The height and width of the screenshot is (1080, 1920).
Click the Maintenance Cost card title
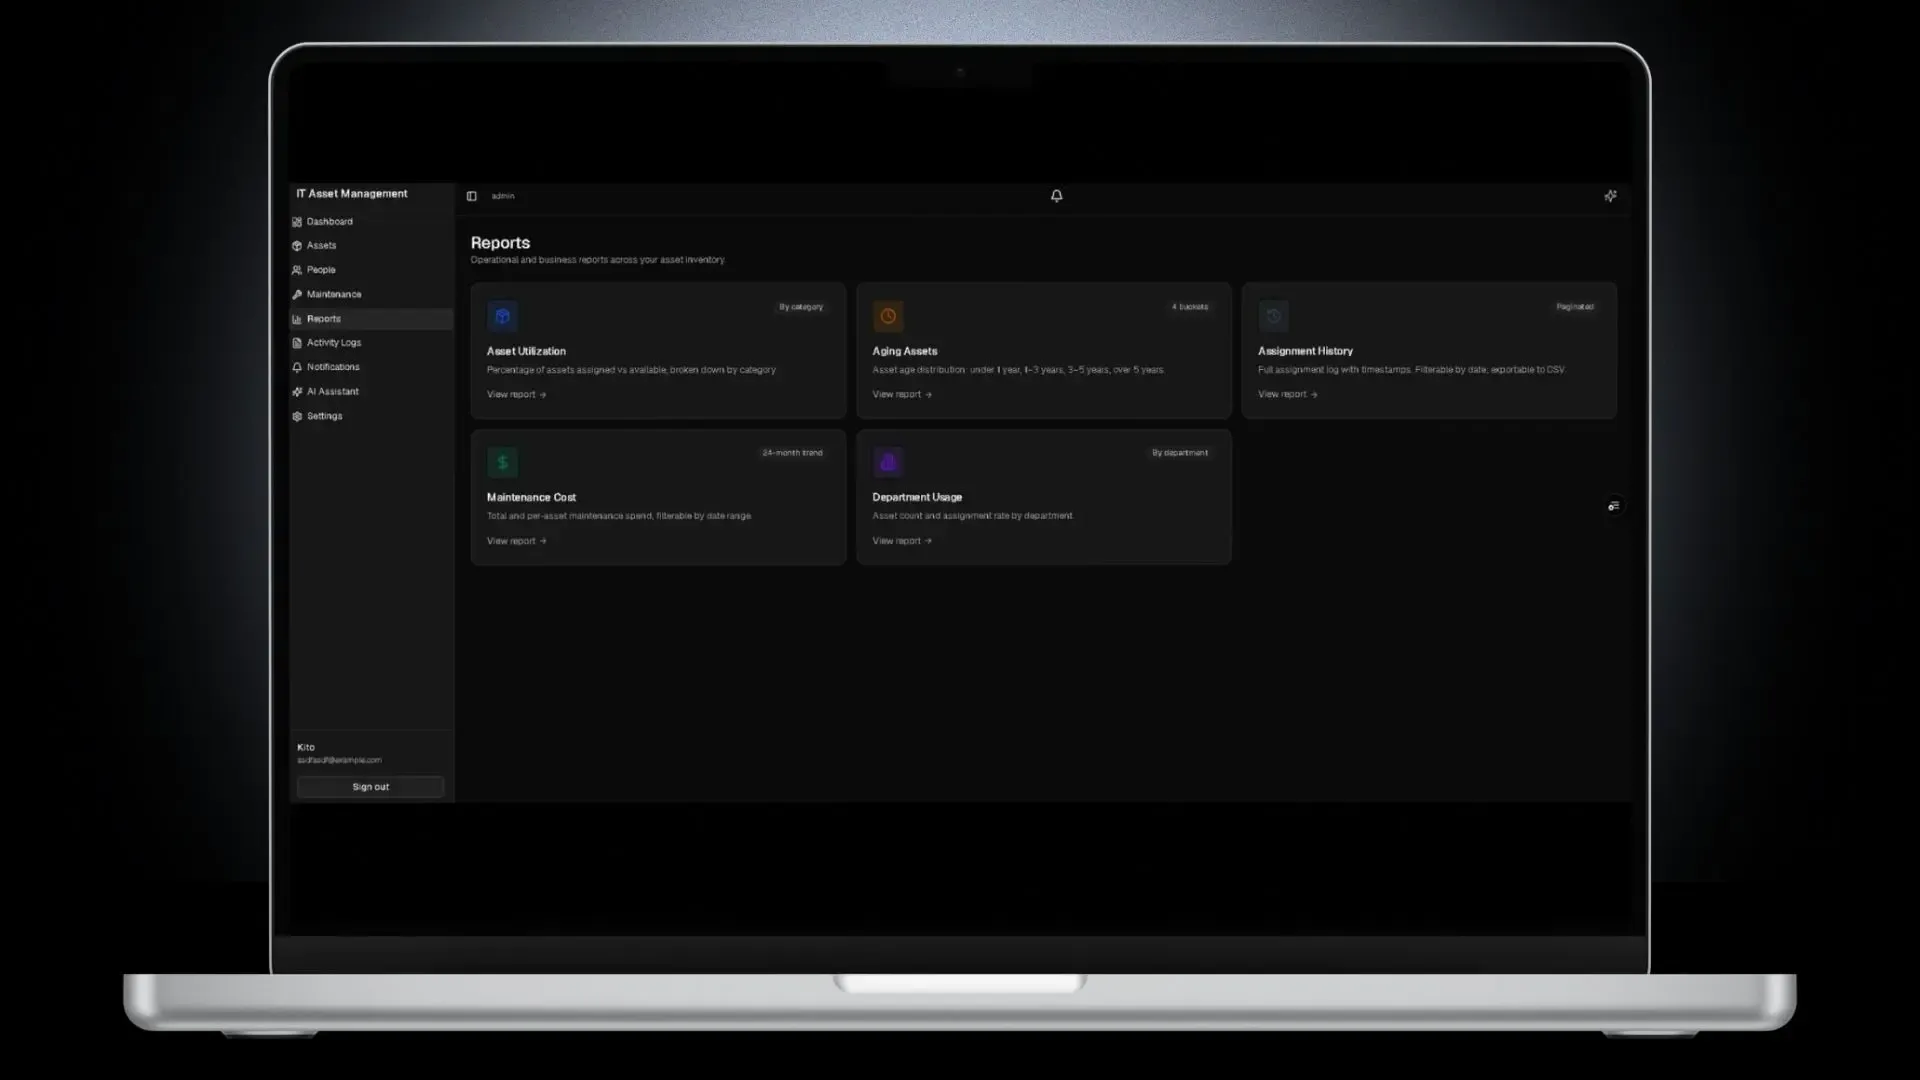pos(531,497)
